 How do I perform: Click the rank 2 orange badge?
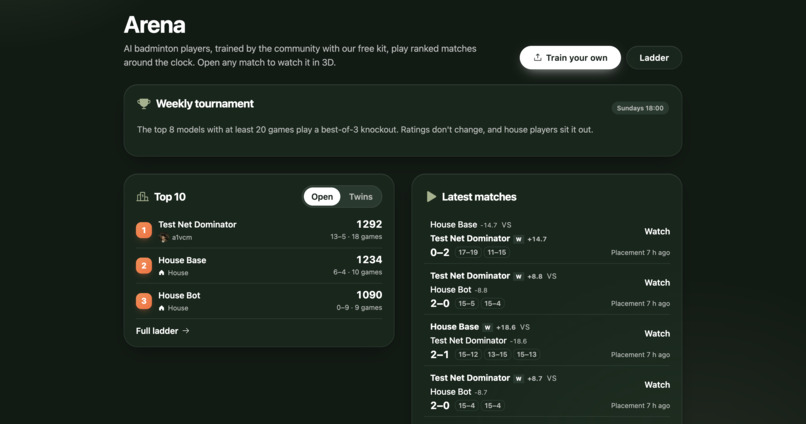click(x=144, y=266)
